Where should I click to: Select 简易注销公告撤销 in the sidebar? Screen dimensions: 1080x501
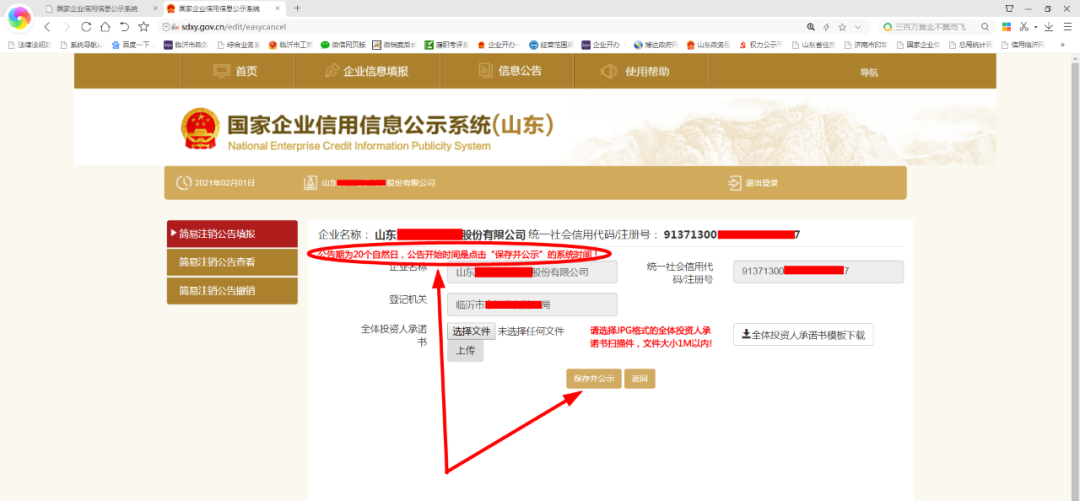tap(232, 291)
